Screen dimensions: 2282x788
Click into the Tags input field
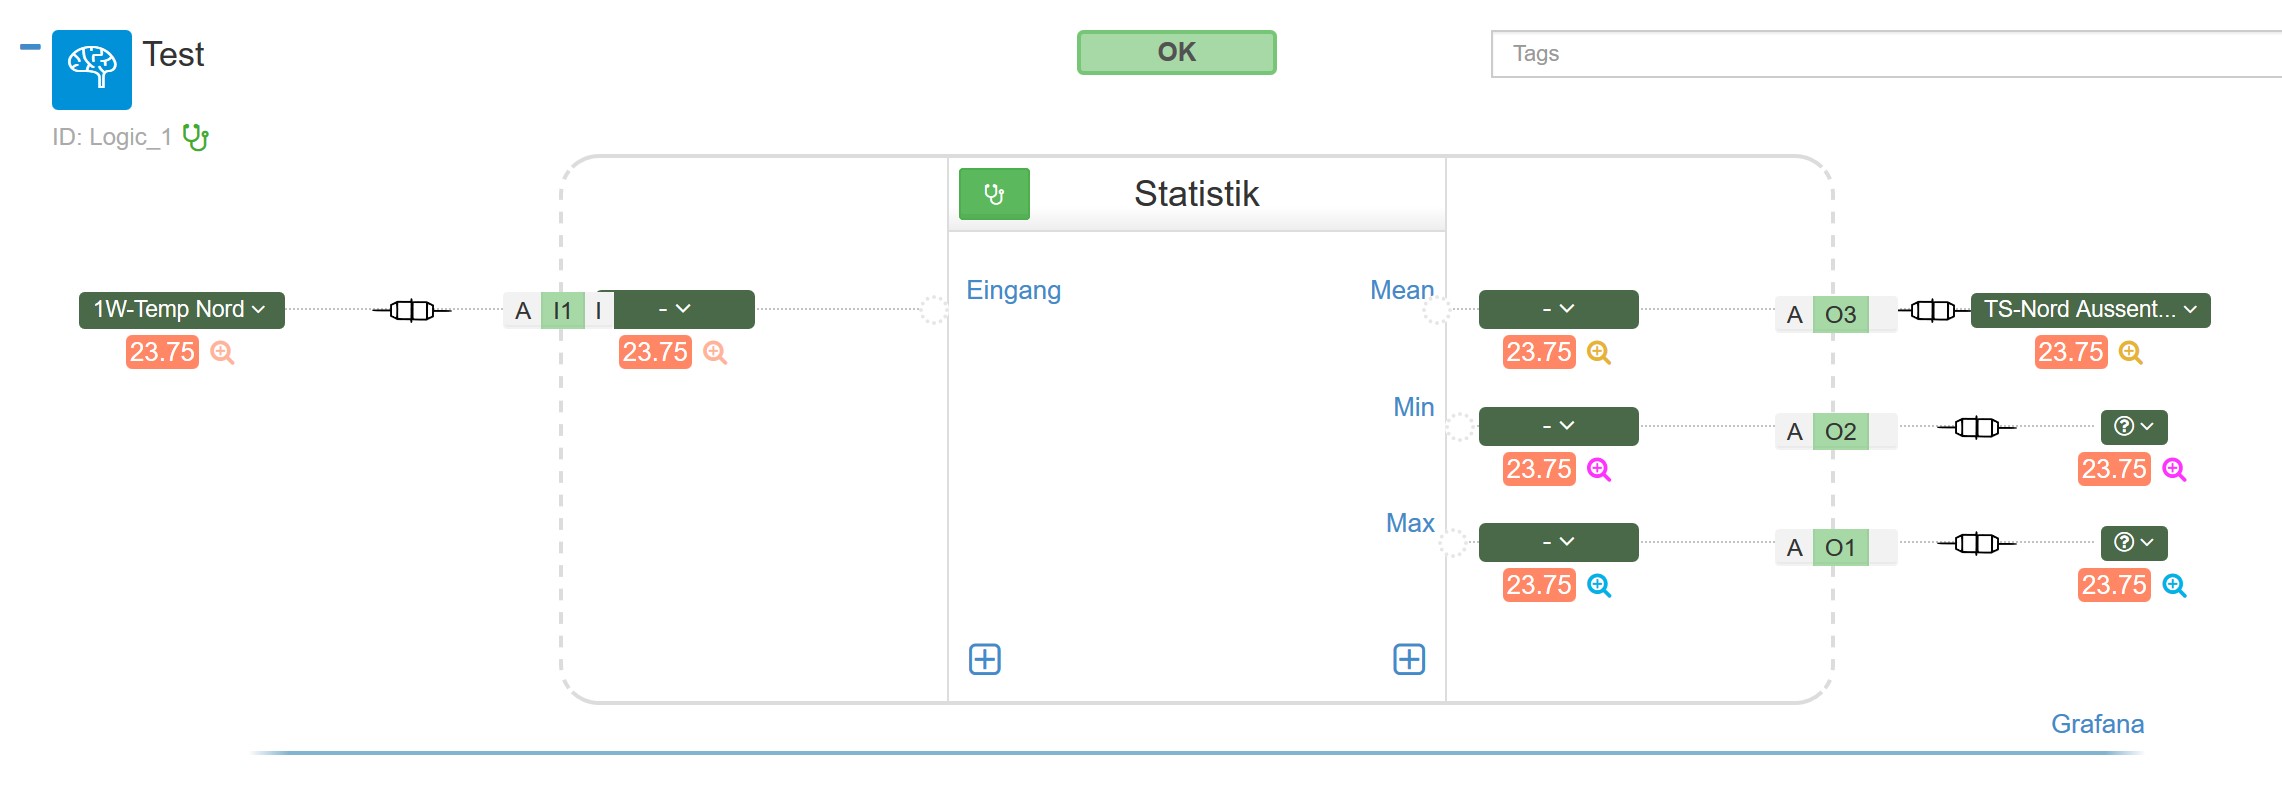(1886, 54)
